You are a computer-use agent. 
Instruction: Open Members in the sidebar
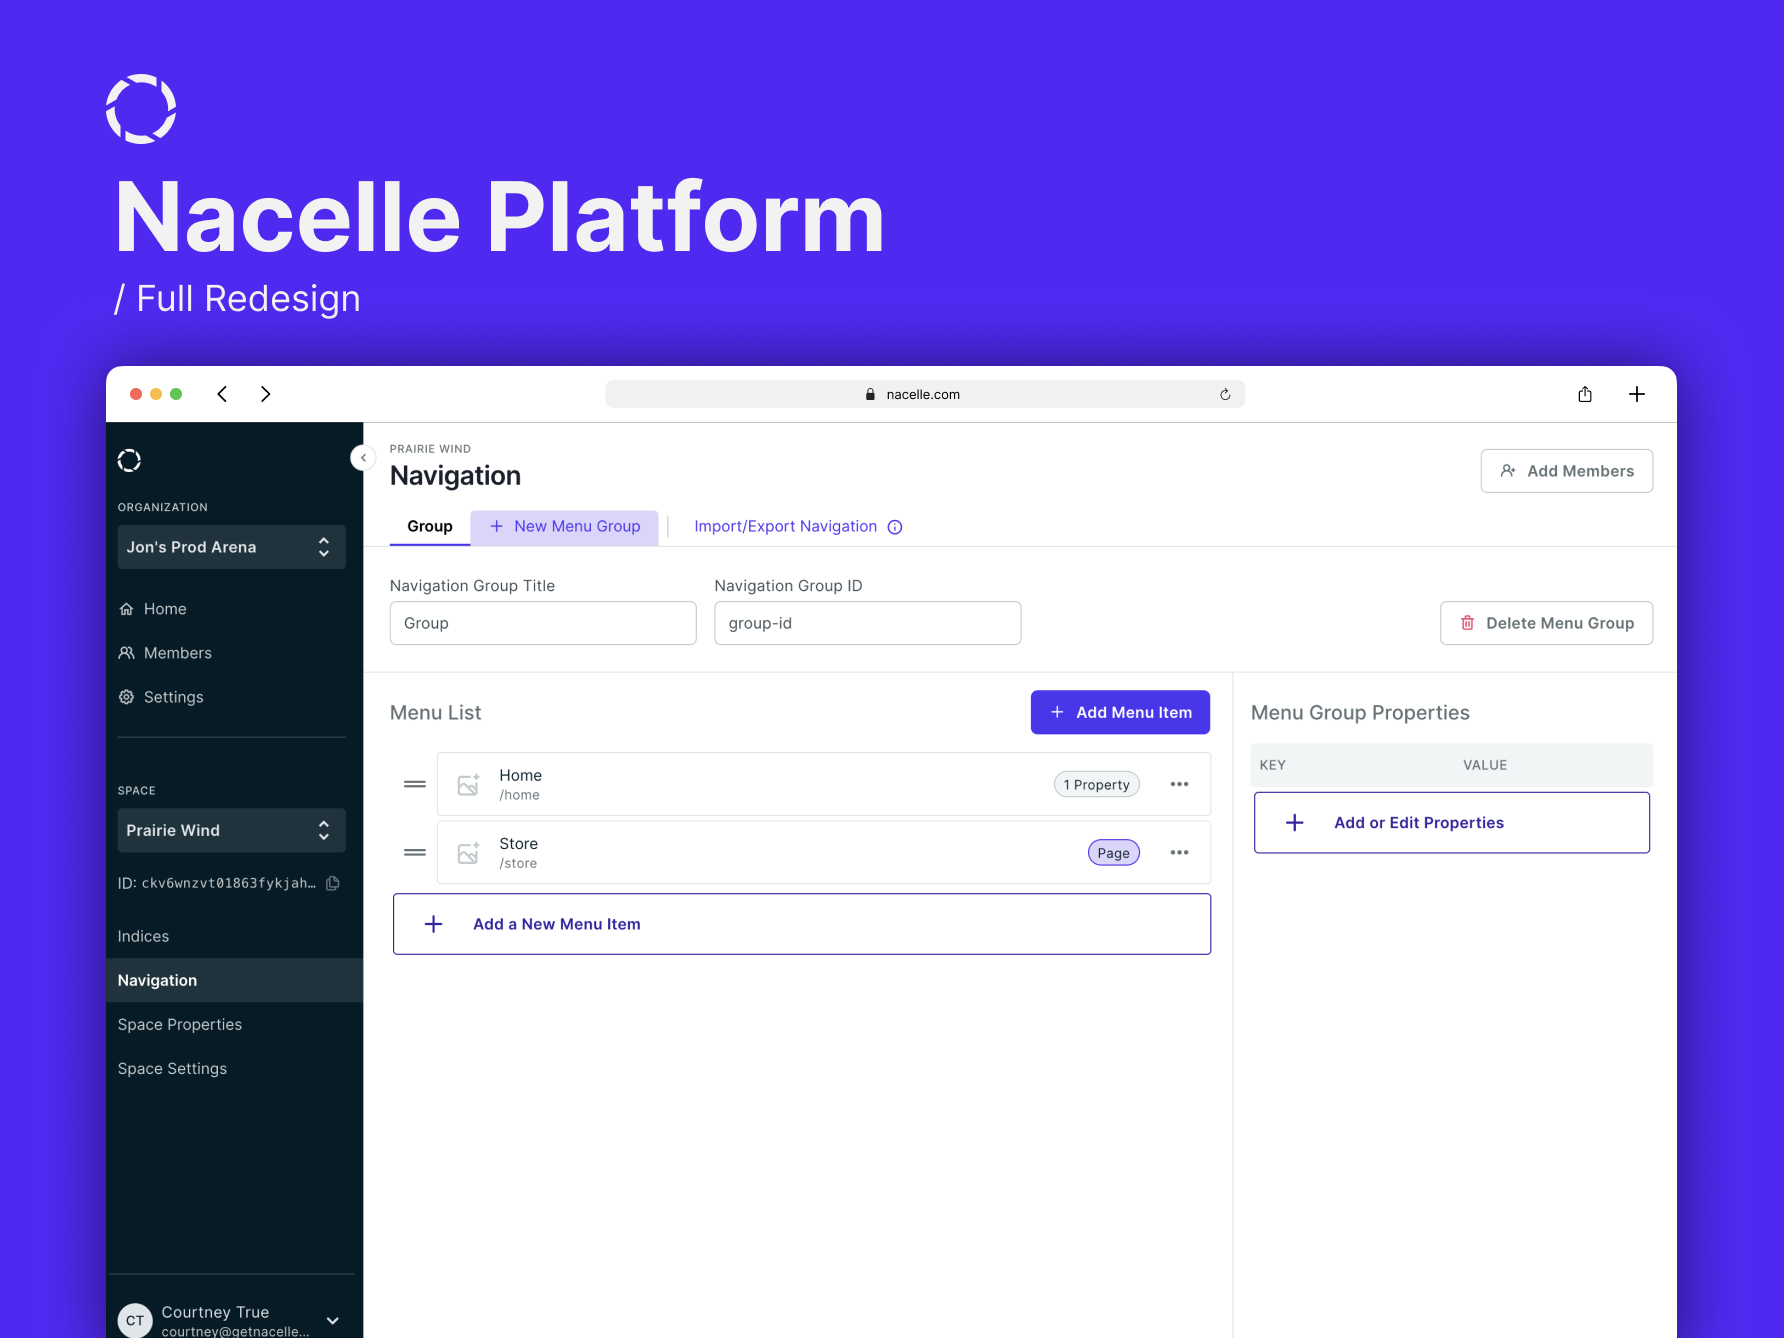165,653
